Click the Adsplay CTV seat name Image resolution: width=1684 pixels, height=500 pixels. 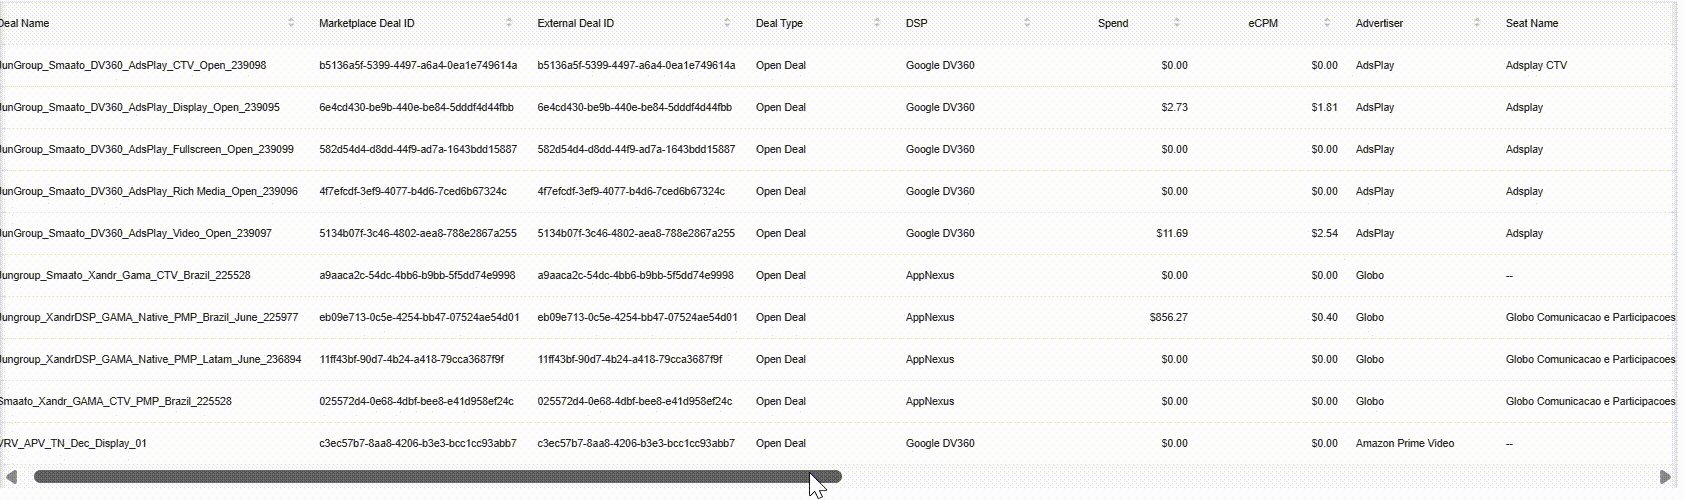coord(1536,65)
